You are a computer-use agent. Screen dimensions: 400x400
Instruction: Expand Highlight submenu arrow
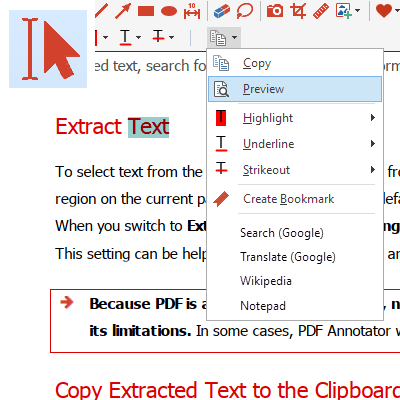pyautogui.click(x=373, y=118)
